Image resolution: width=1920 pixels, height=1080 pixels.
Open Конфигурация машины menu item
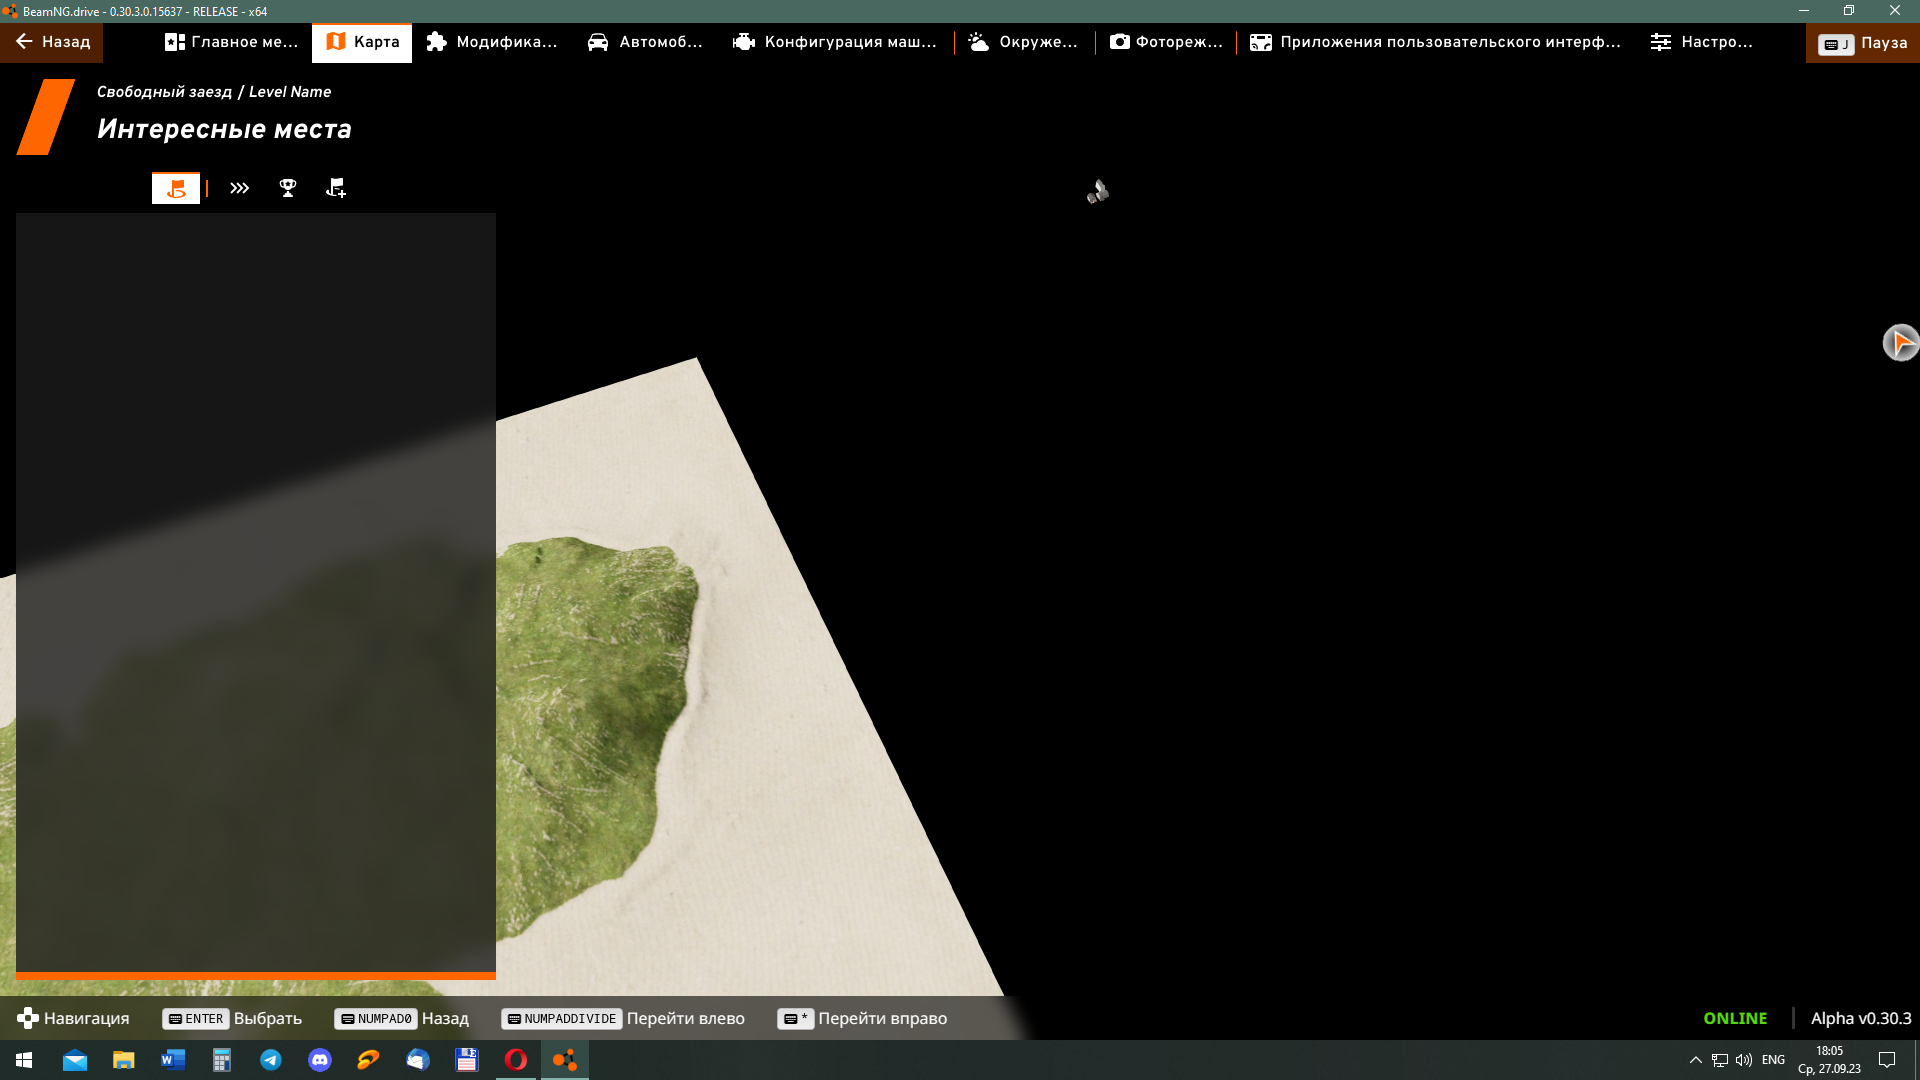(835, 42)
